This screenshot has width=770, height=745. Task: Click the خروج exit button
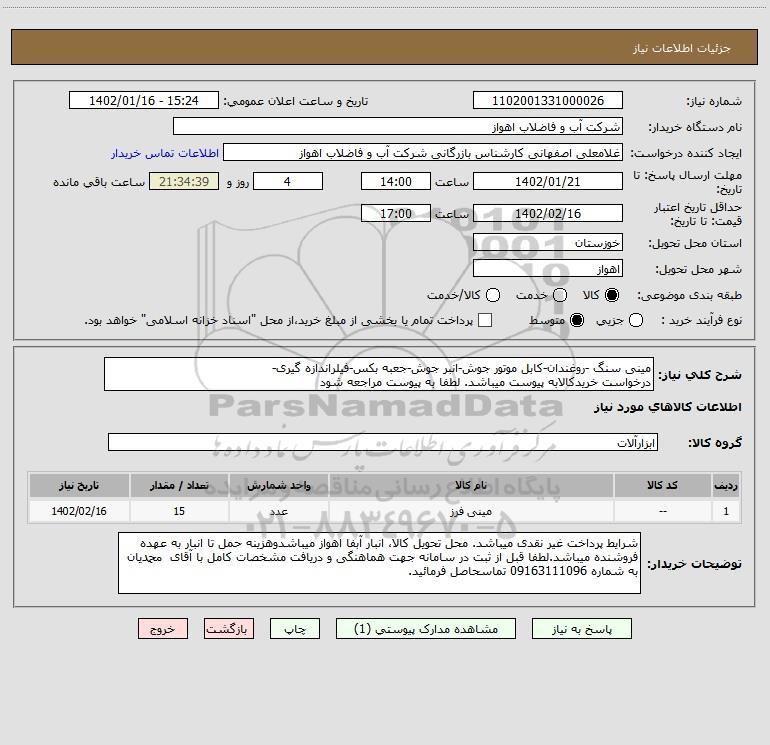click(x=163, y=629)
